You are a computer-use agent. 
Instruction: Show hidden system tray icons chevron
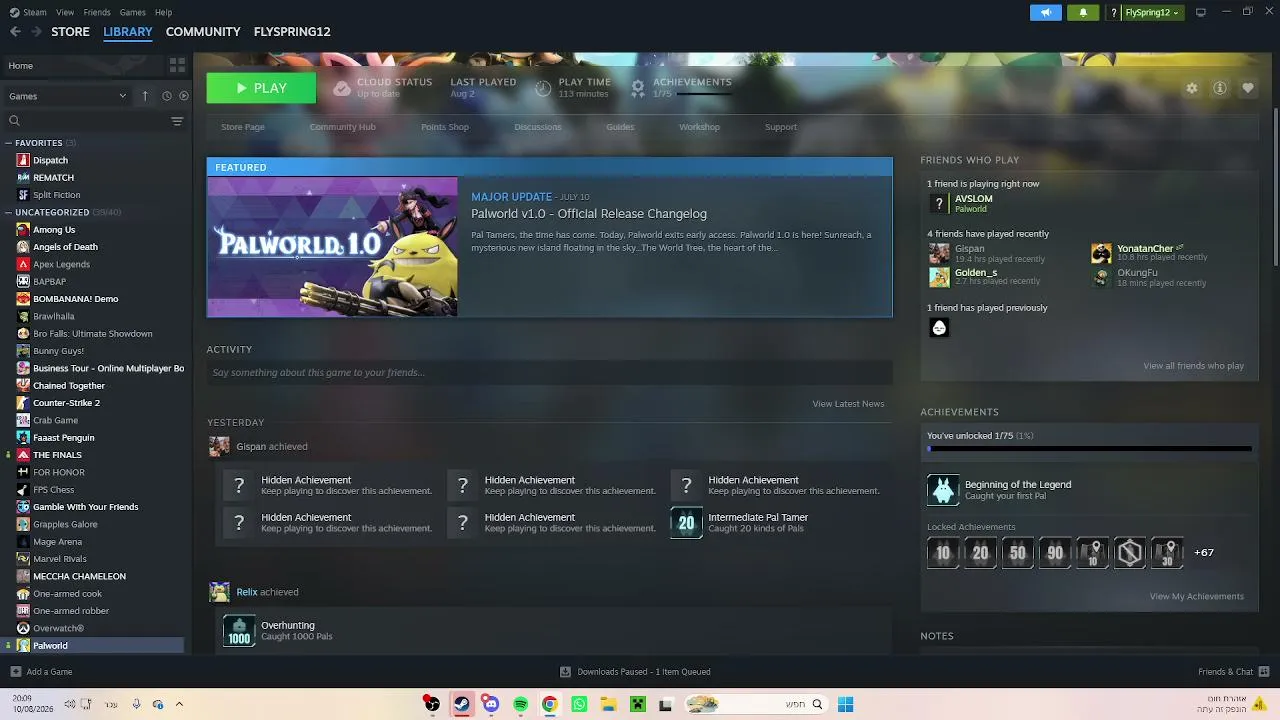point(179,704)
